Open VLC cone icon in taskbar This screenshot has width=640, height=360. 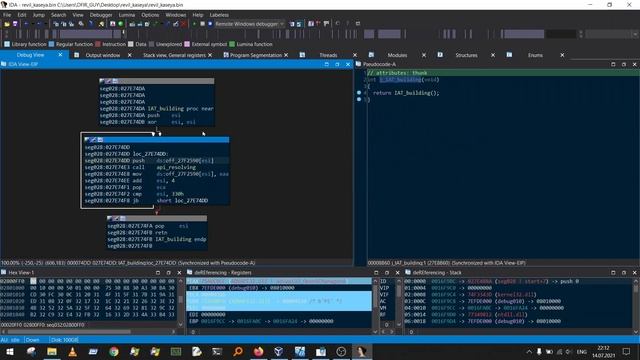pyautogui.click(x=72, y=351)
